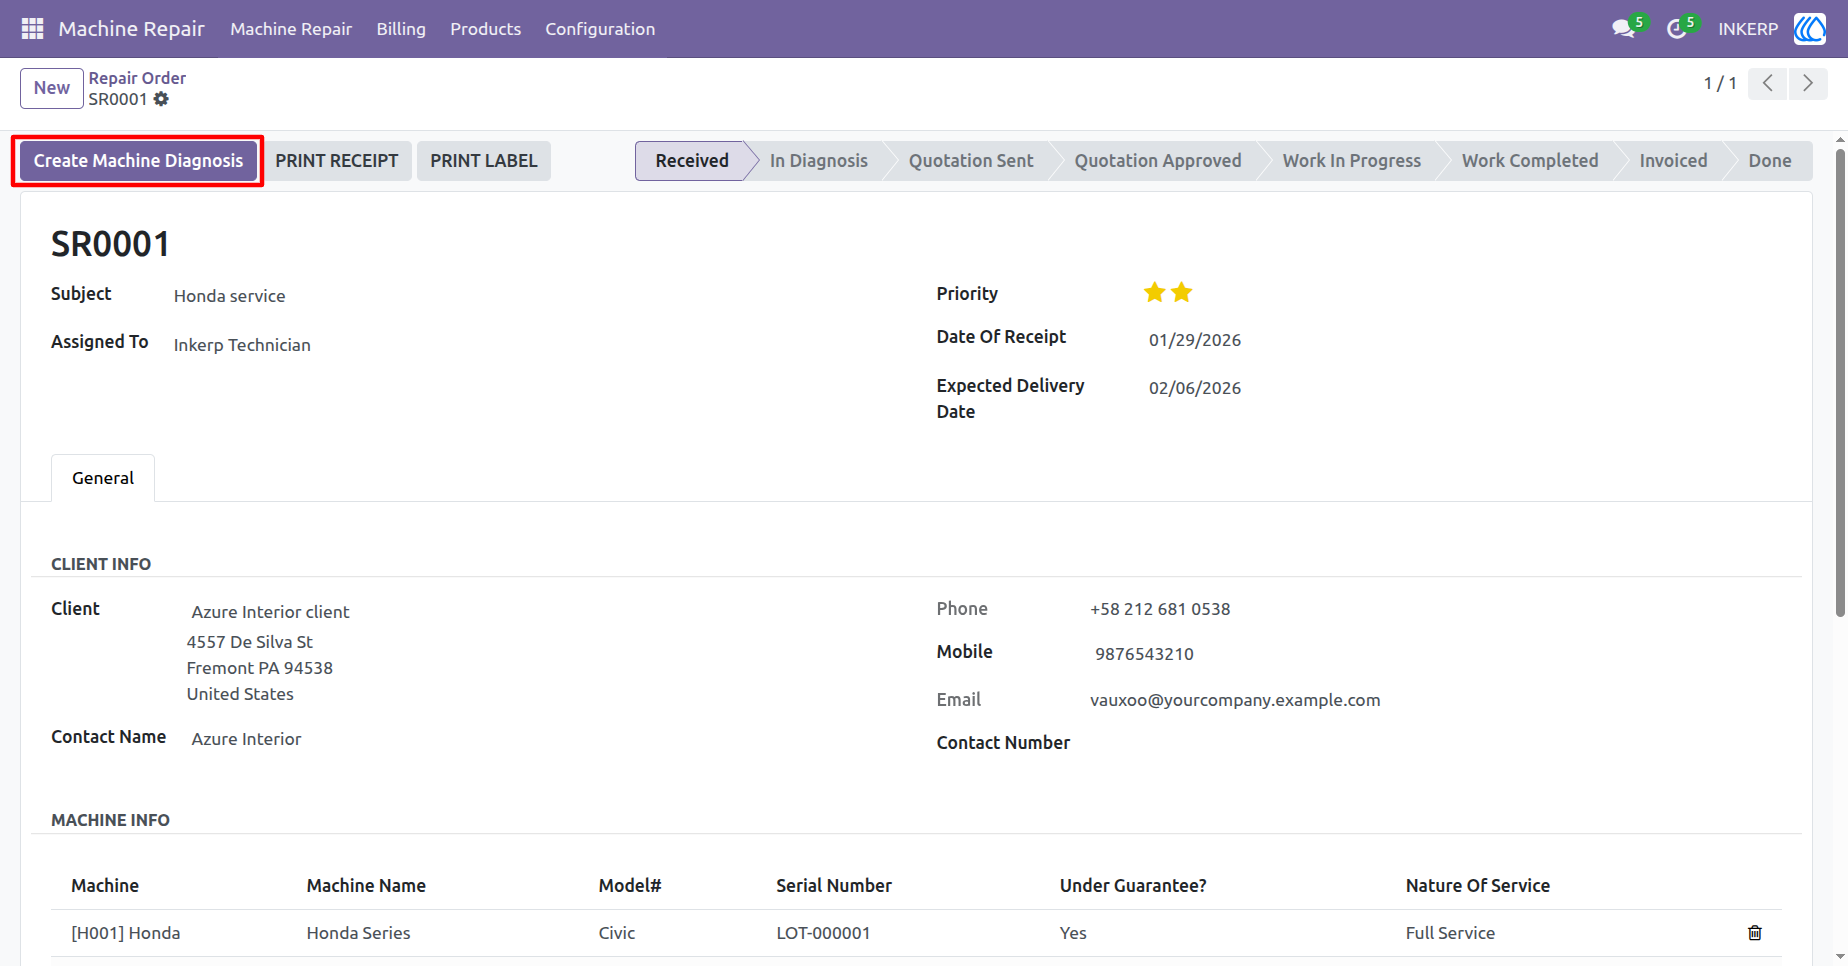The image size is (1848, 966).
Task: Click the PRINT RECEIPT button
Action: pyautogui.click(x=337, y=161)
